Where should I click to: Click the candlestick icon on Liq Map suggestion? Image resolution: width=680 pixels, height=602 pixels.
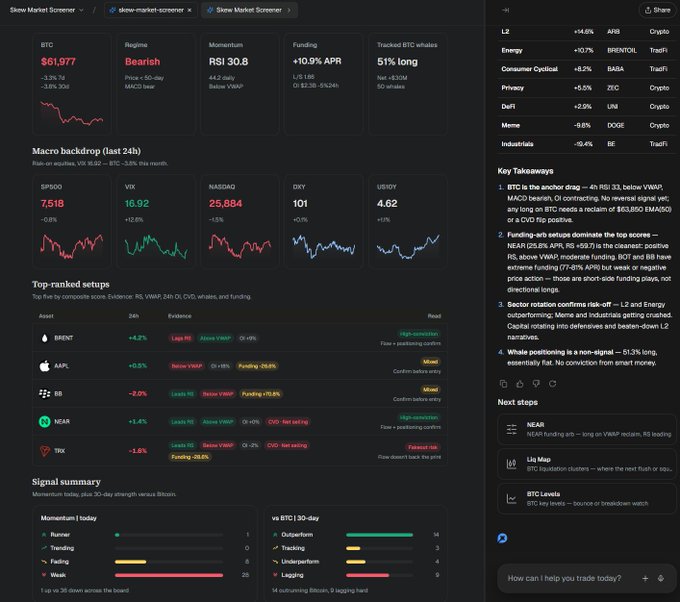512,464
